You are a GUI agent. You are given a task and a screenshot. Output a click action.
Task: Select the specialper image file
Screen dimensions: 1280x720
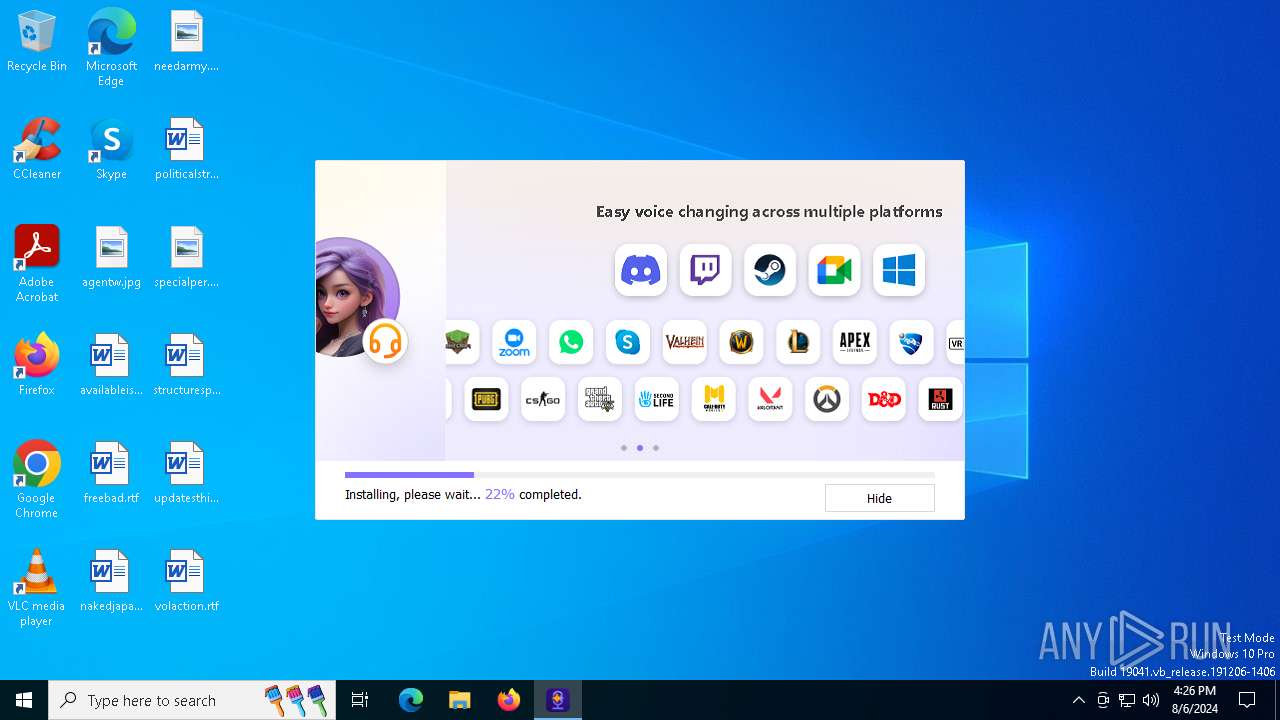(186, 257)
